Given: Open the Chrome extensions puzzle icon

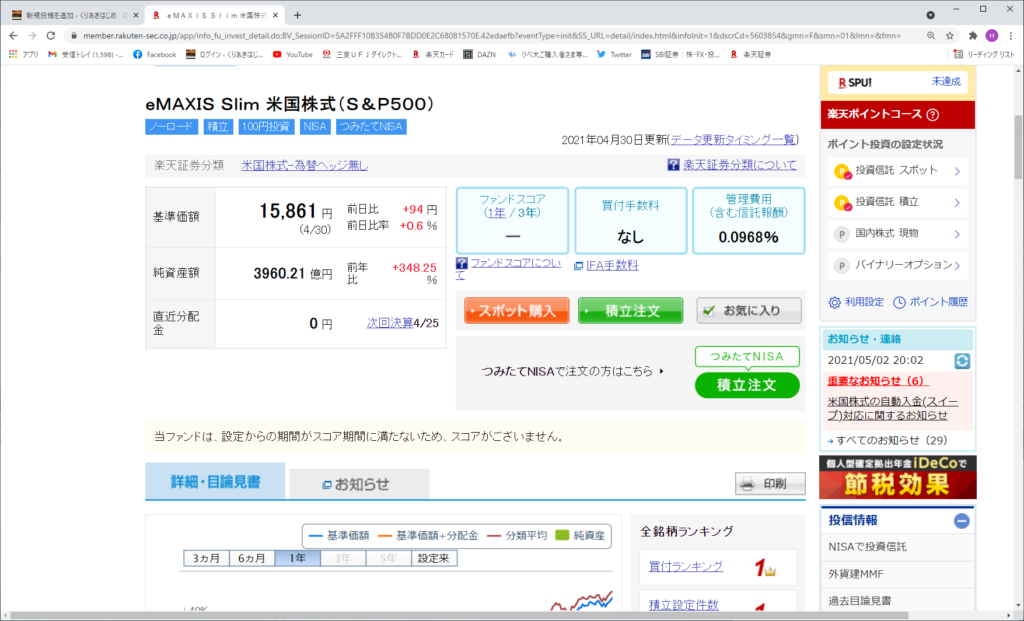Looking at the screenshot, I should 970,34.
